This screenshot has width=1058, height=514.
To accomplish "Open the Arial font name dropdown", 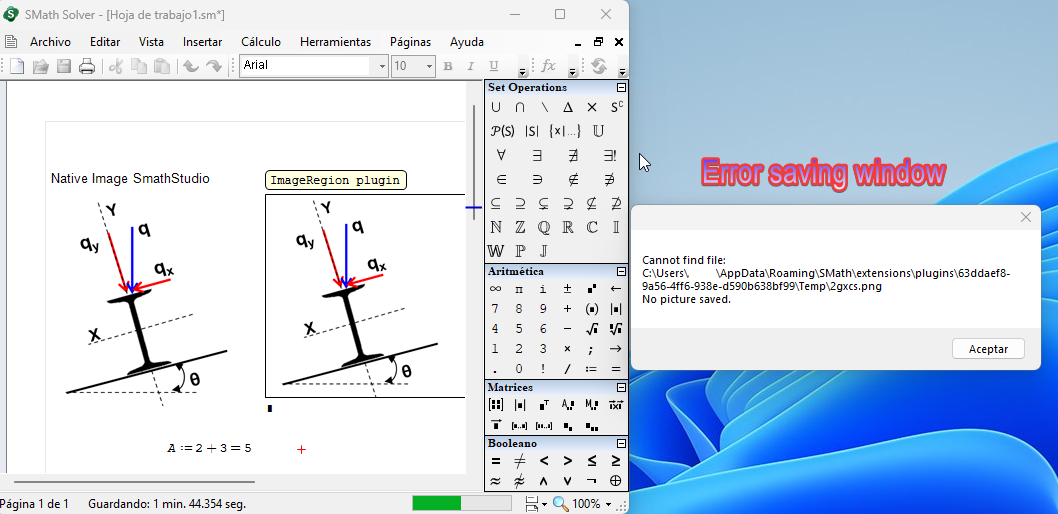I will point(381,66).
